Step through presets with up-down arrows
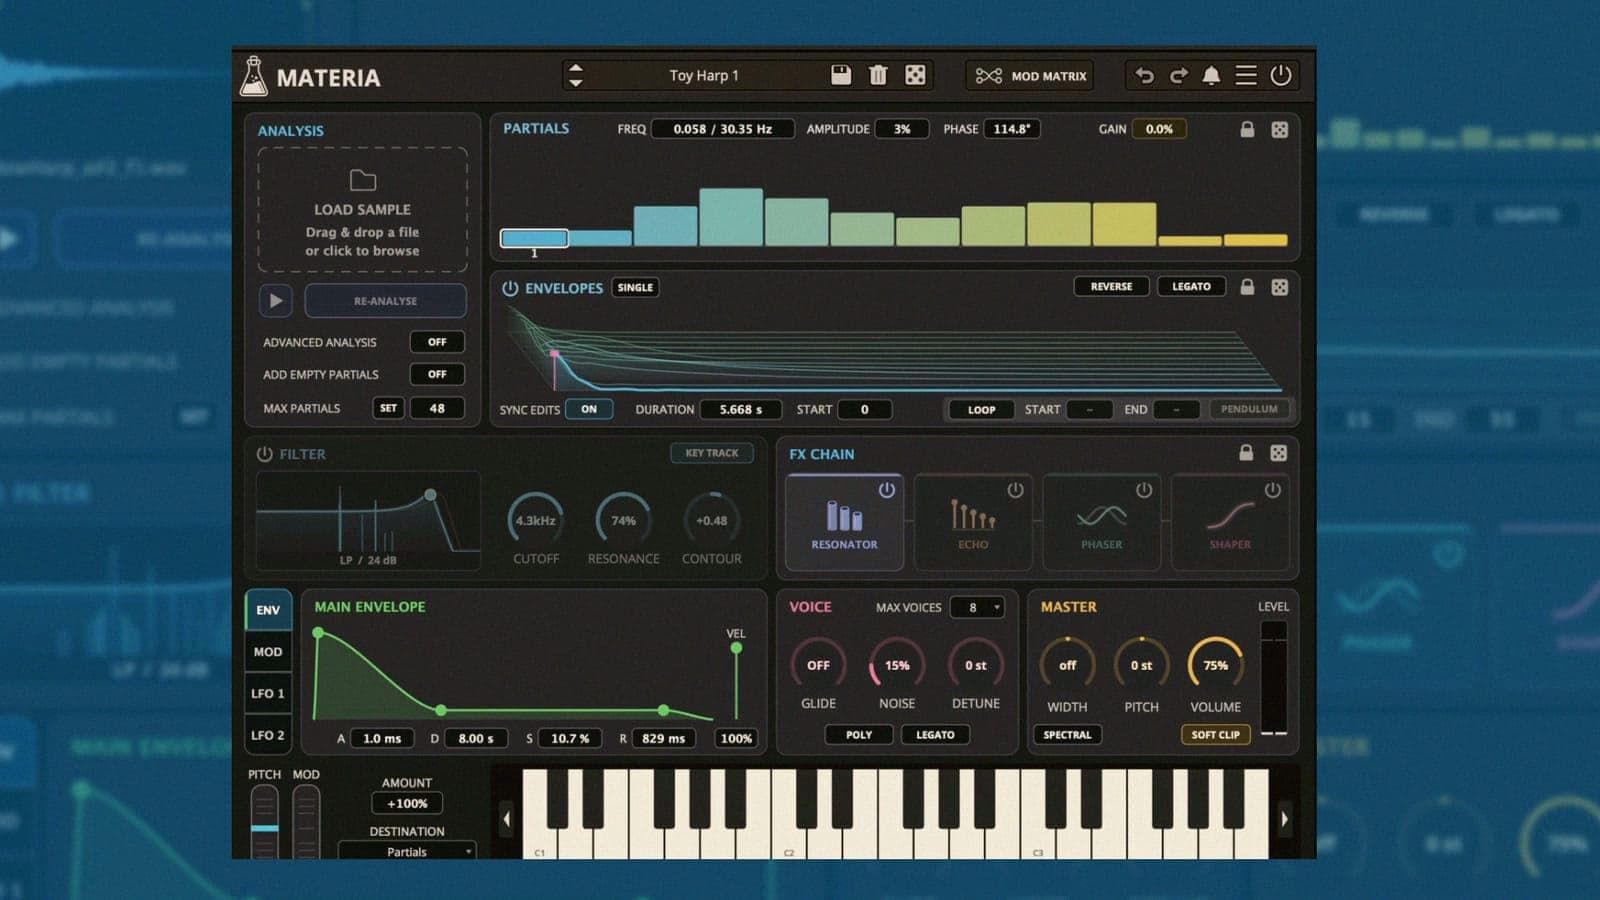The image size is (1600, 900). [575, 75]
